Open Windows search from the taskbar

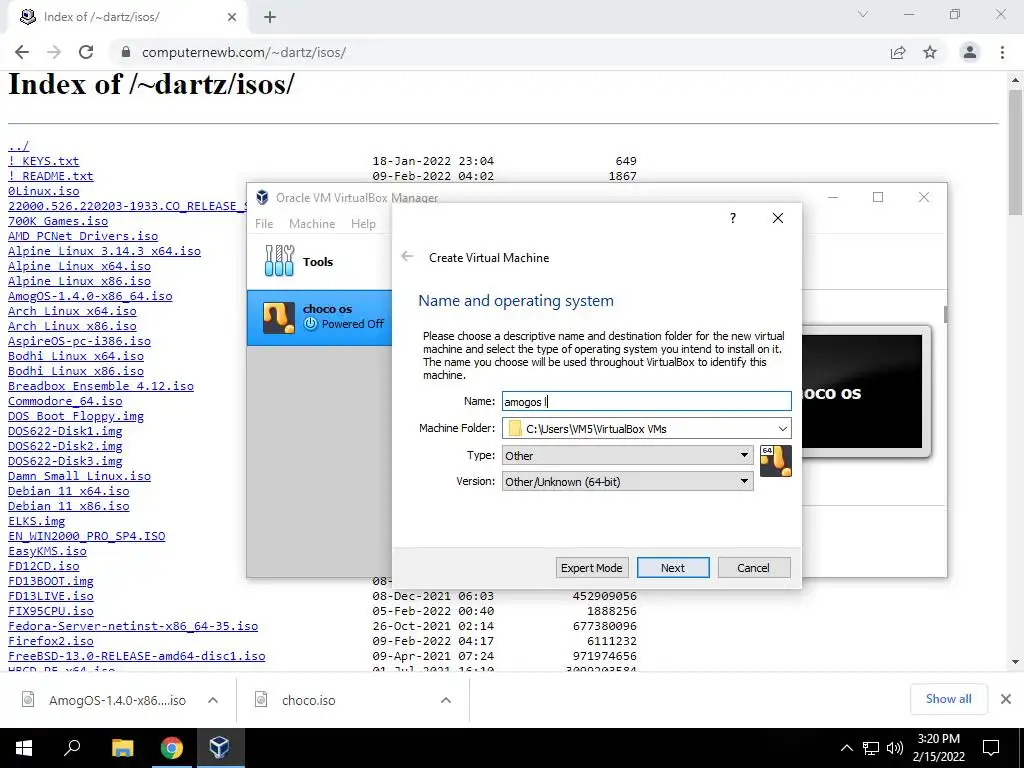point(72,748)
